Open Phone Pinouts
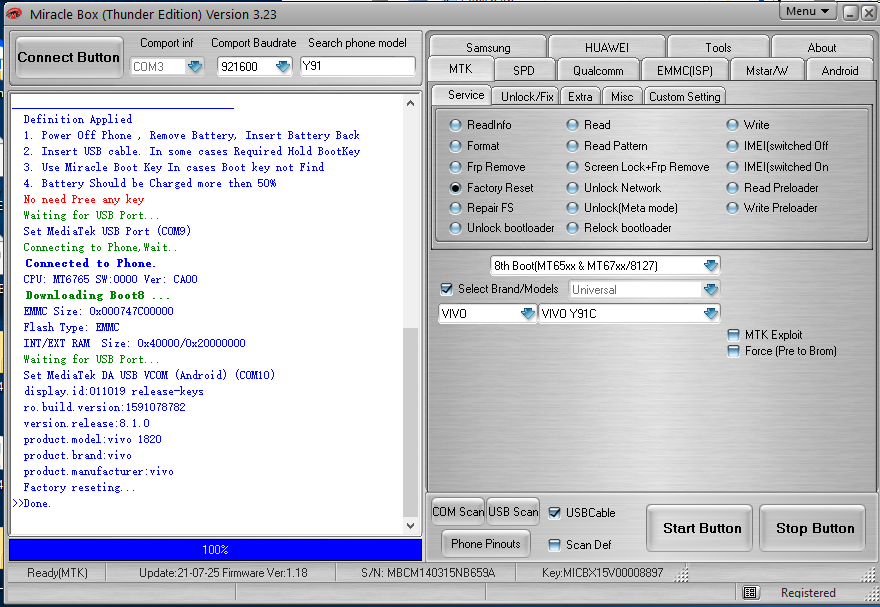 tap(485, 544)
